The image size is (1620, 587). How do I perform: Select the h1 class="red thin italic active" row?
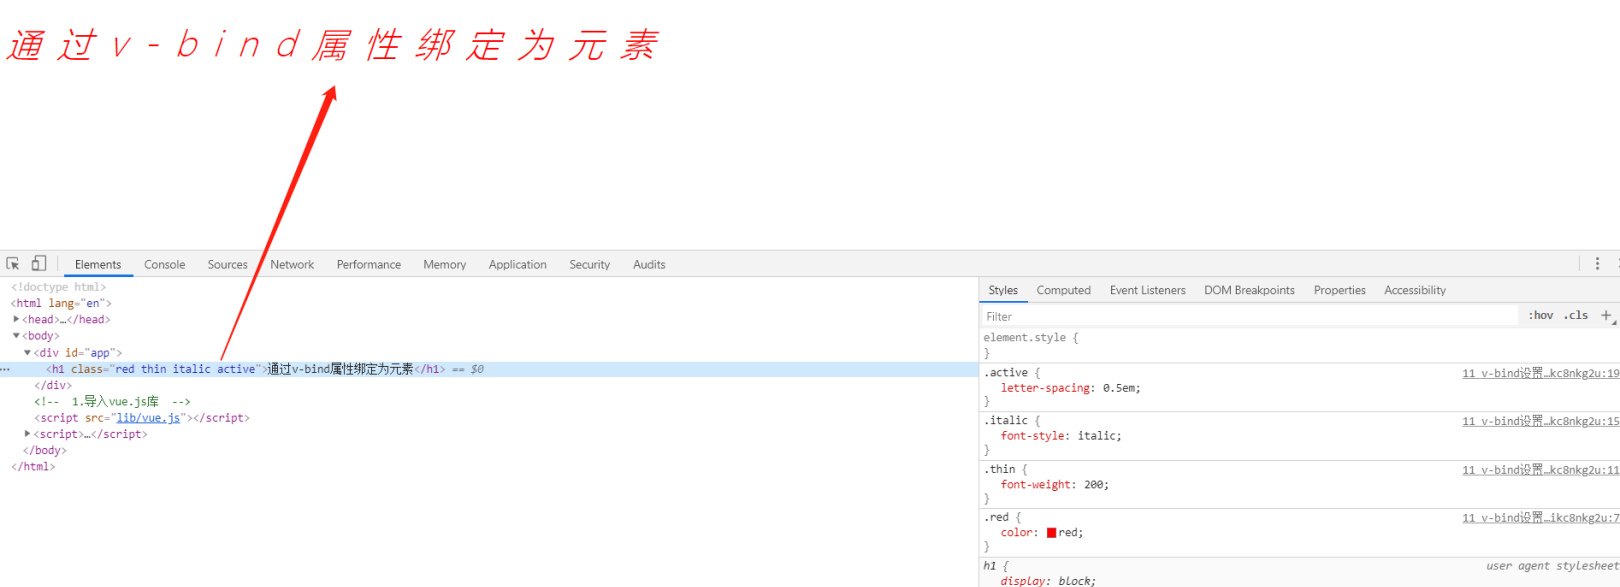[x=489, y=369]
